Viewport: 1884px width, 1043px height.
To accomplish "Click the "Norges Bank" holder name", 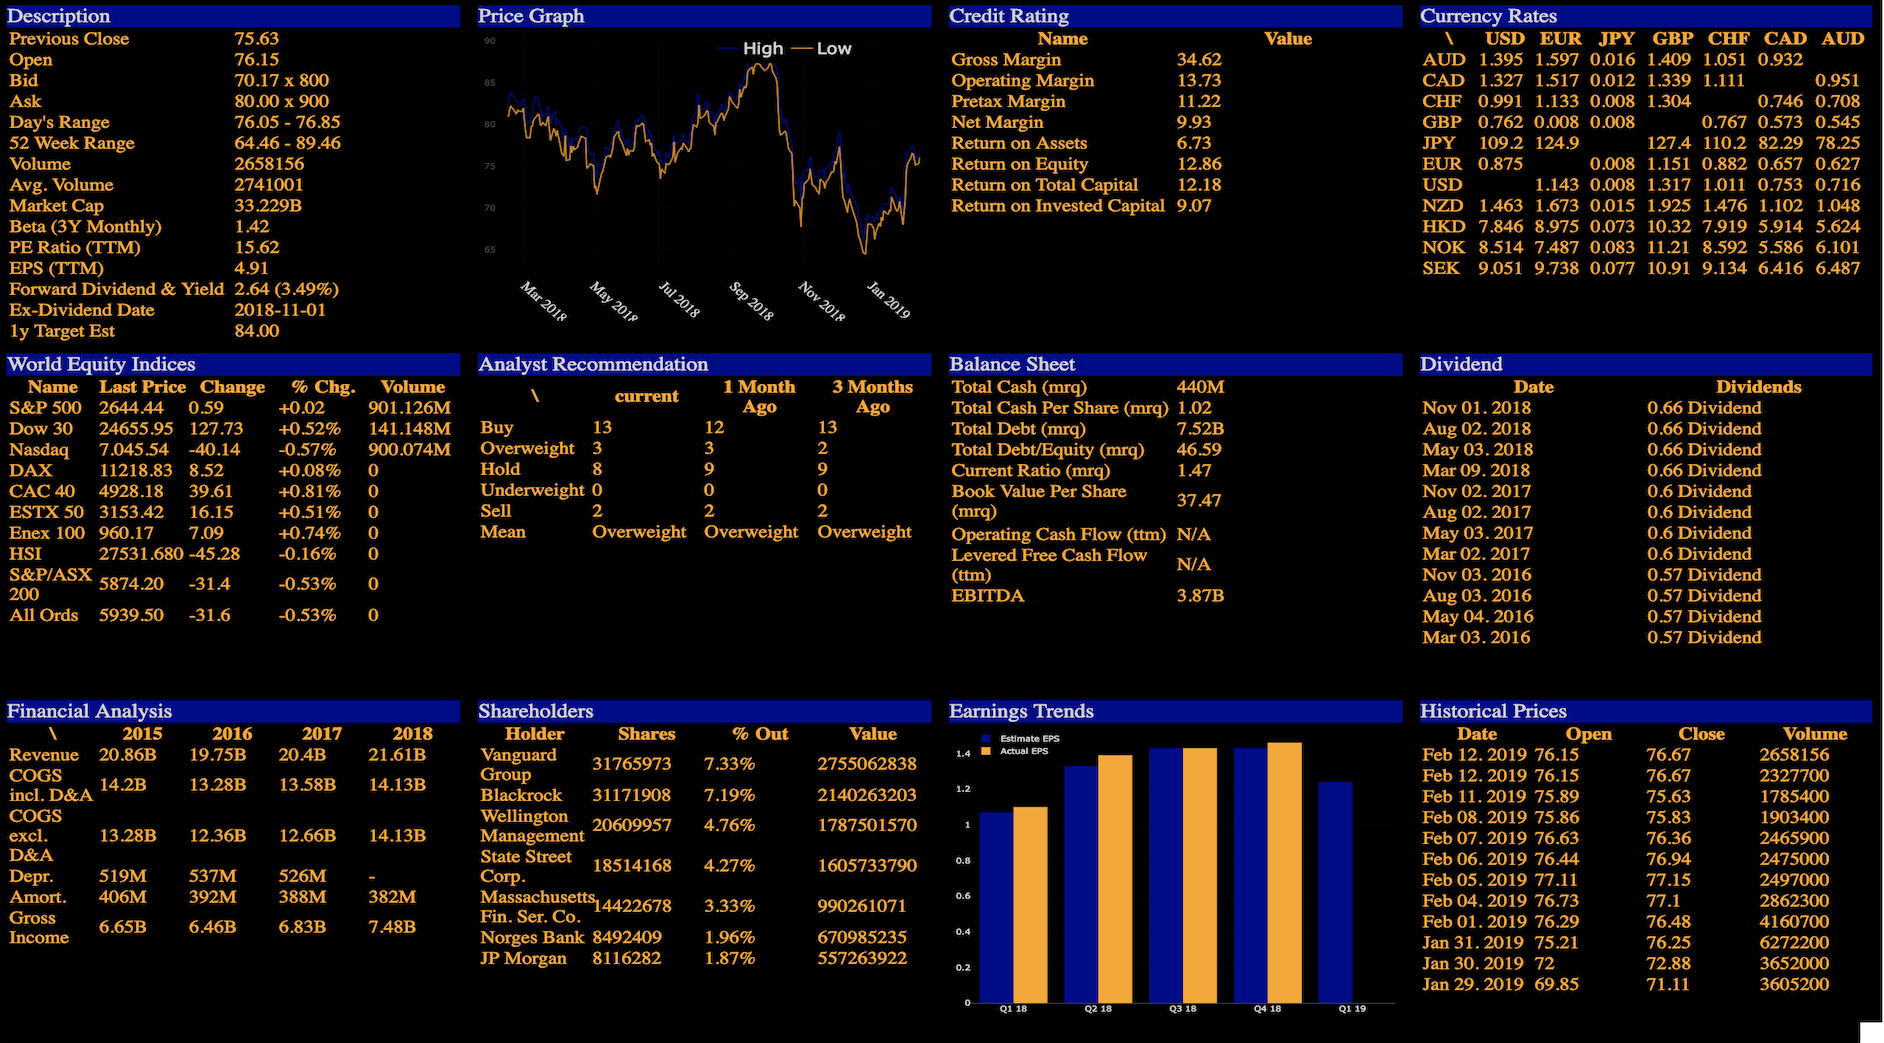I will (x=532, y=938).
